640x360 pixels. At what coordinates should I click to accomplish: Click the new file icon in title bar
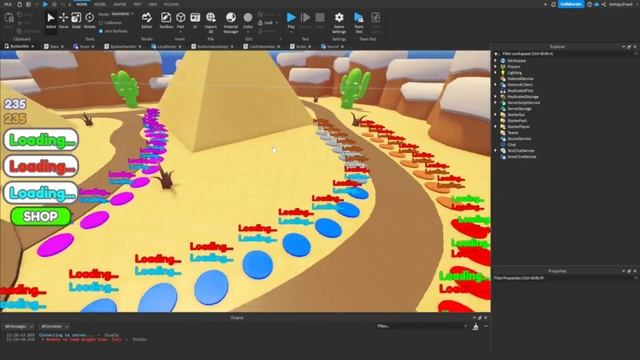coord(19,4)
